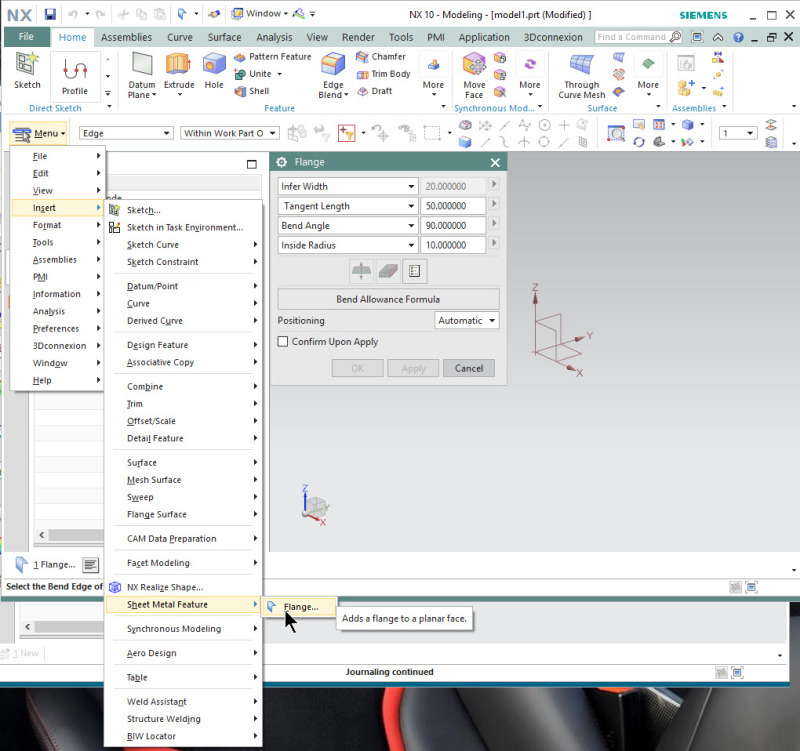Click the first icon below Inside Radius
The image size is (800, 751).
361,271
